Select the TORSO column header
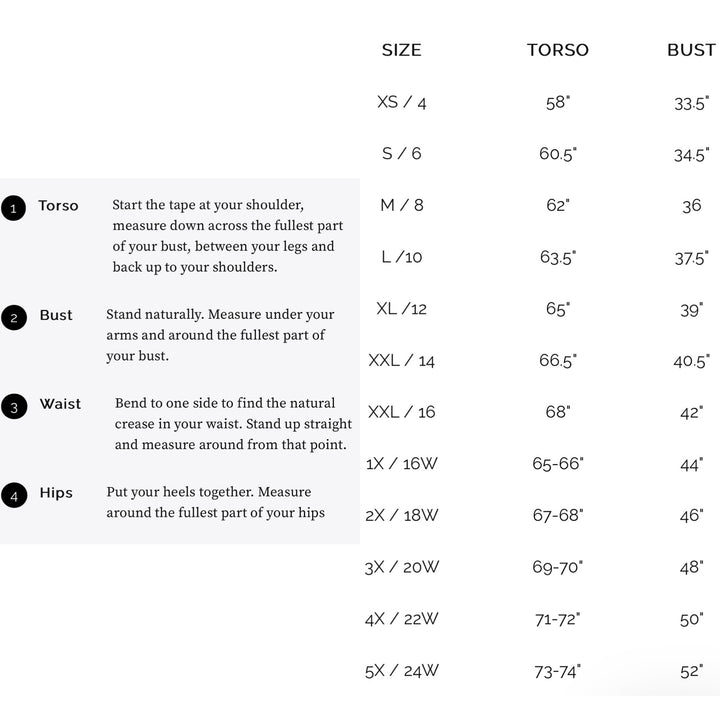The width and height of the screenshot is (720, 720). pyautogui.click(x=557, y=50)
